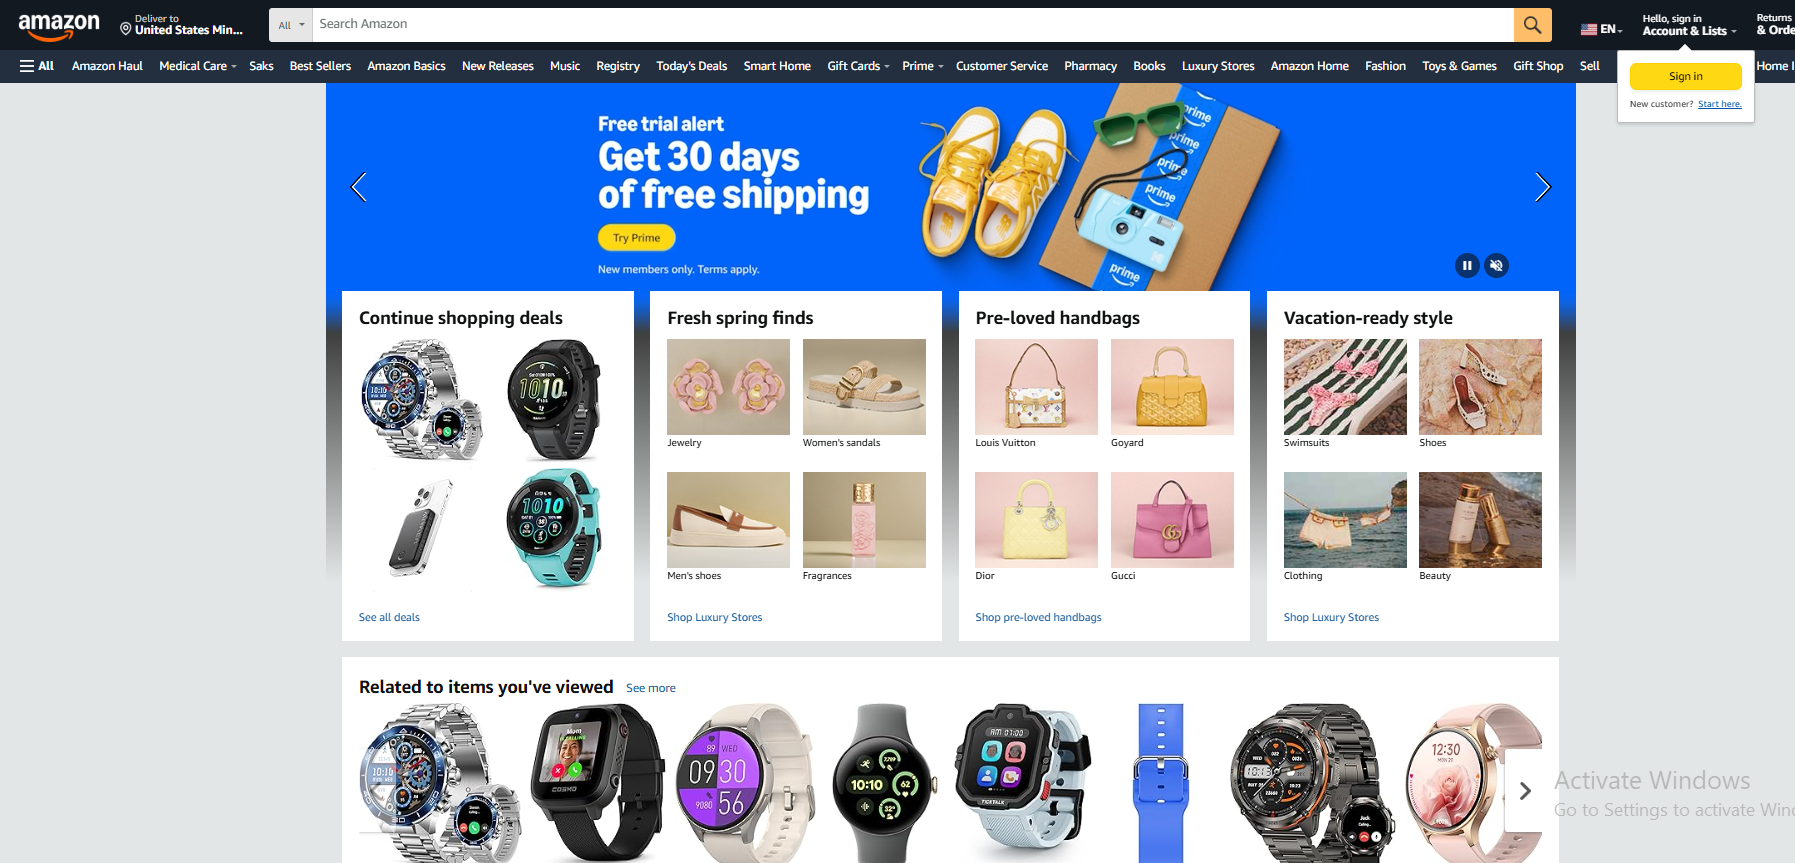The image size is (1795, 863).
Task: Toggle the banner mute sound button
Action: pos(1496,265)
